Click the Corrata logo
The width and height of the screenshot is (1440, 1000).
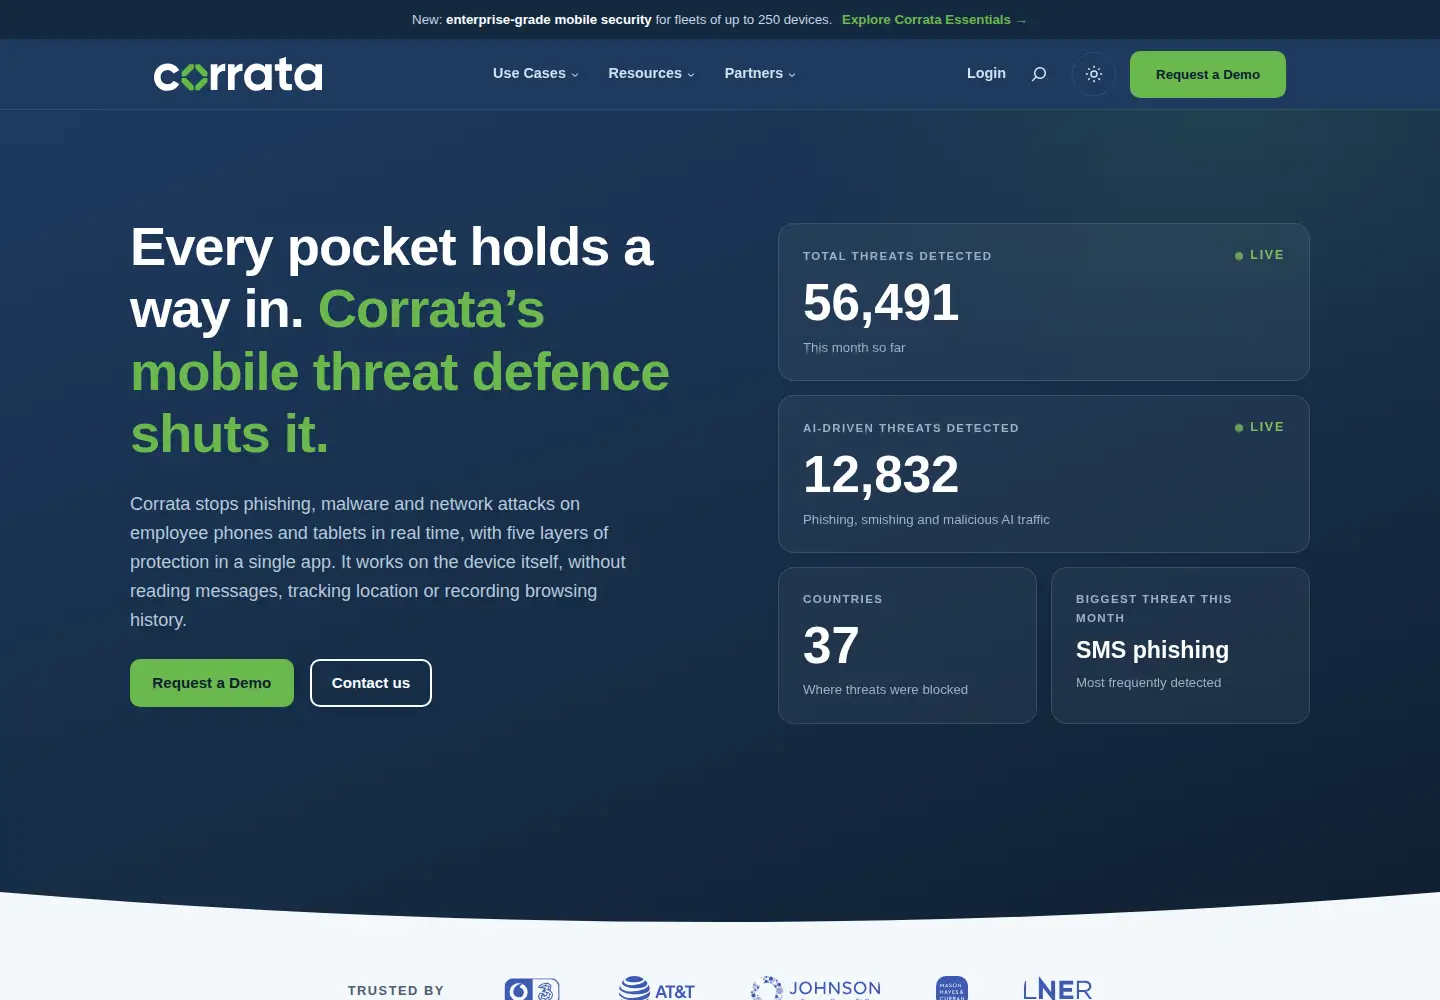238,74
